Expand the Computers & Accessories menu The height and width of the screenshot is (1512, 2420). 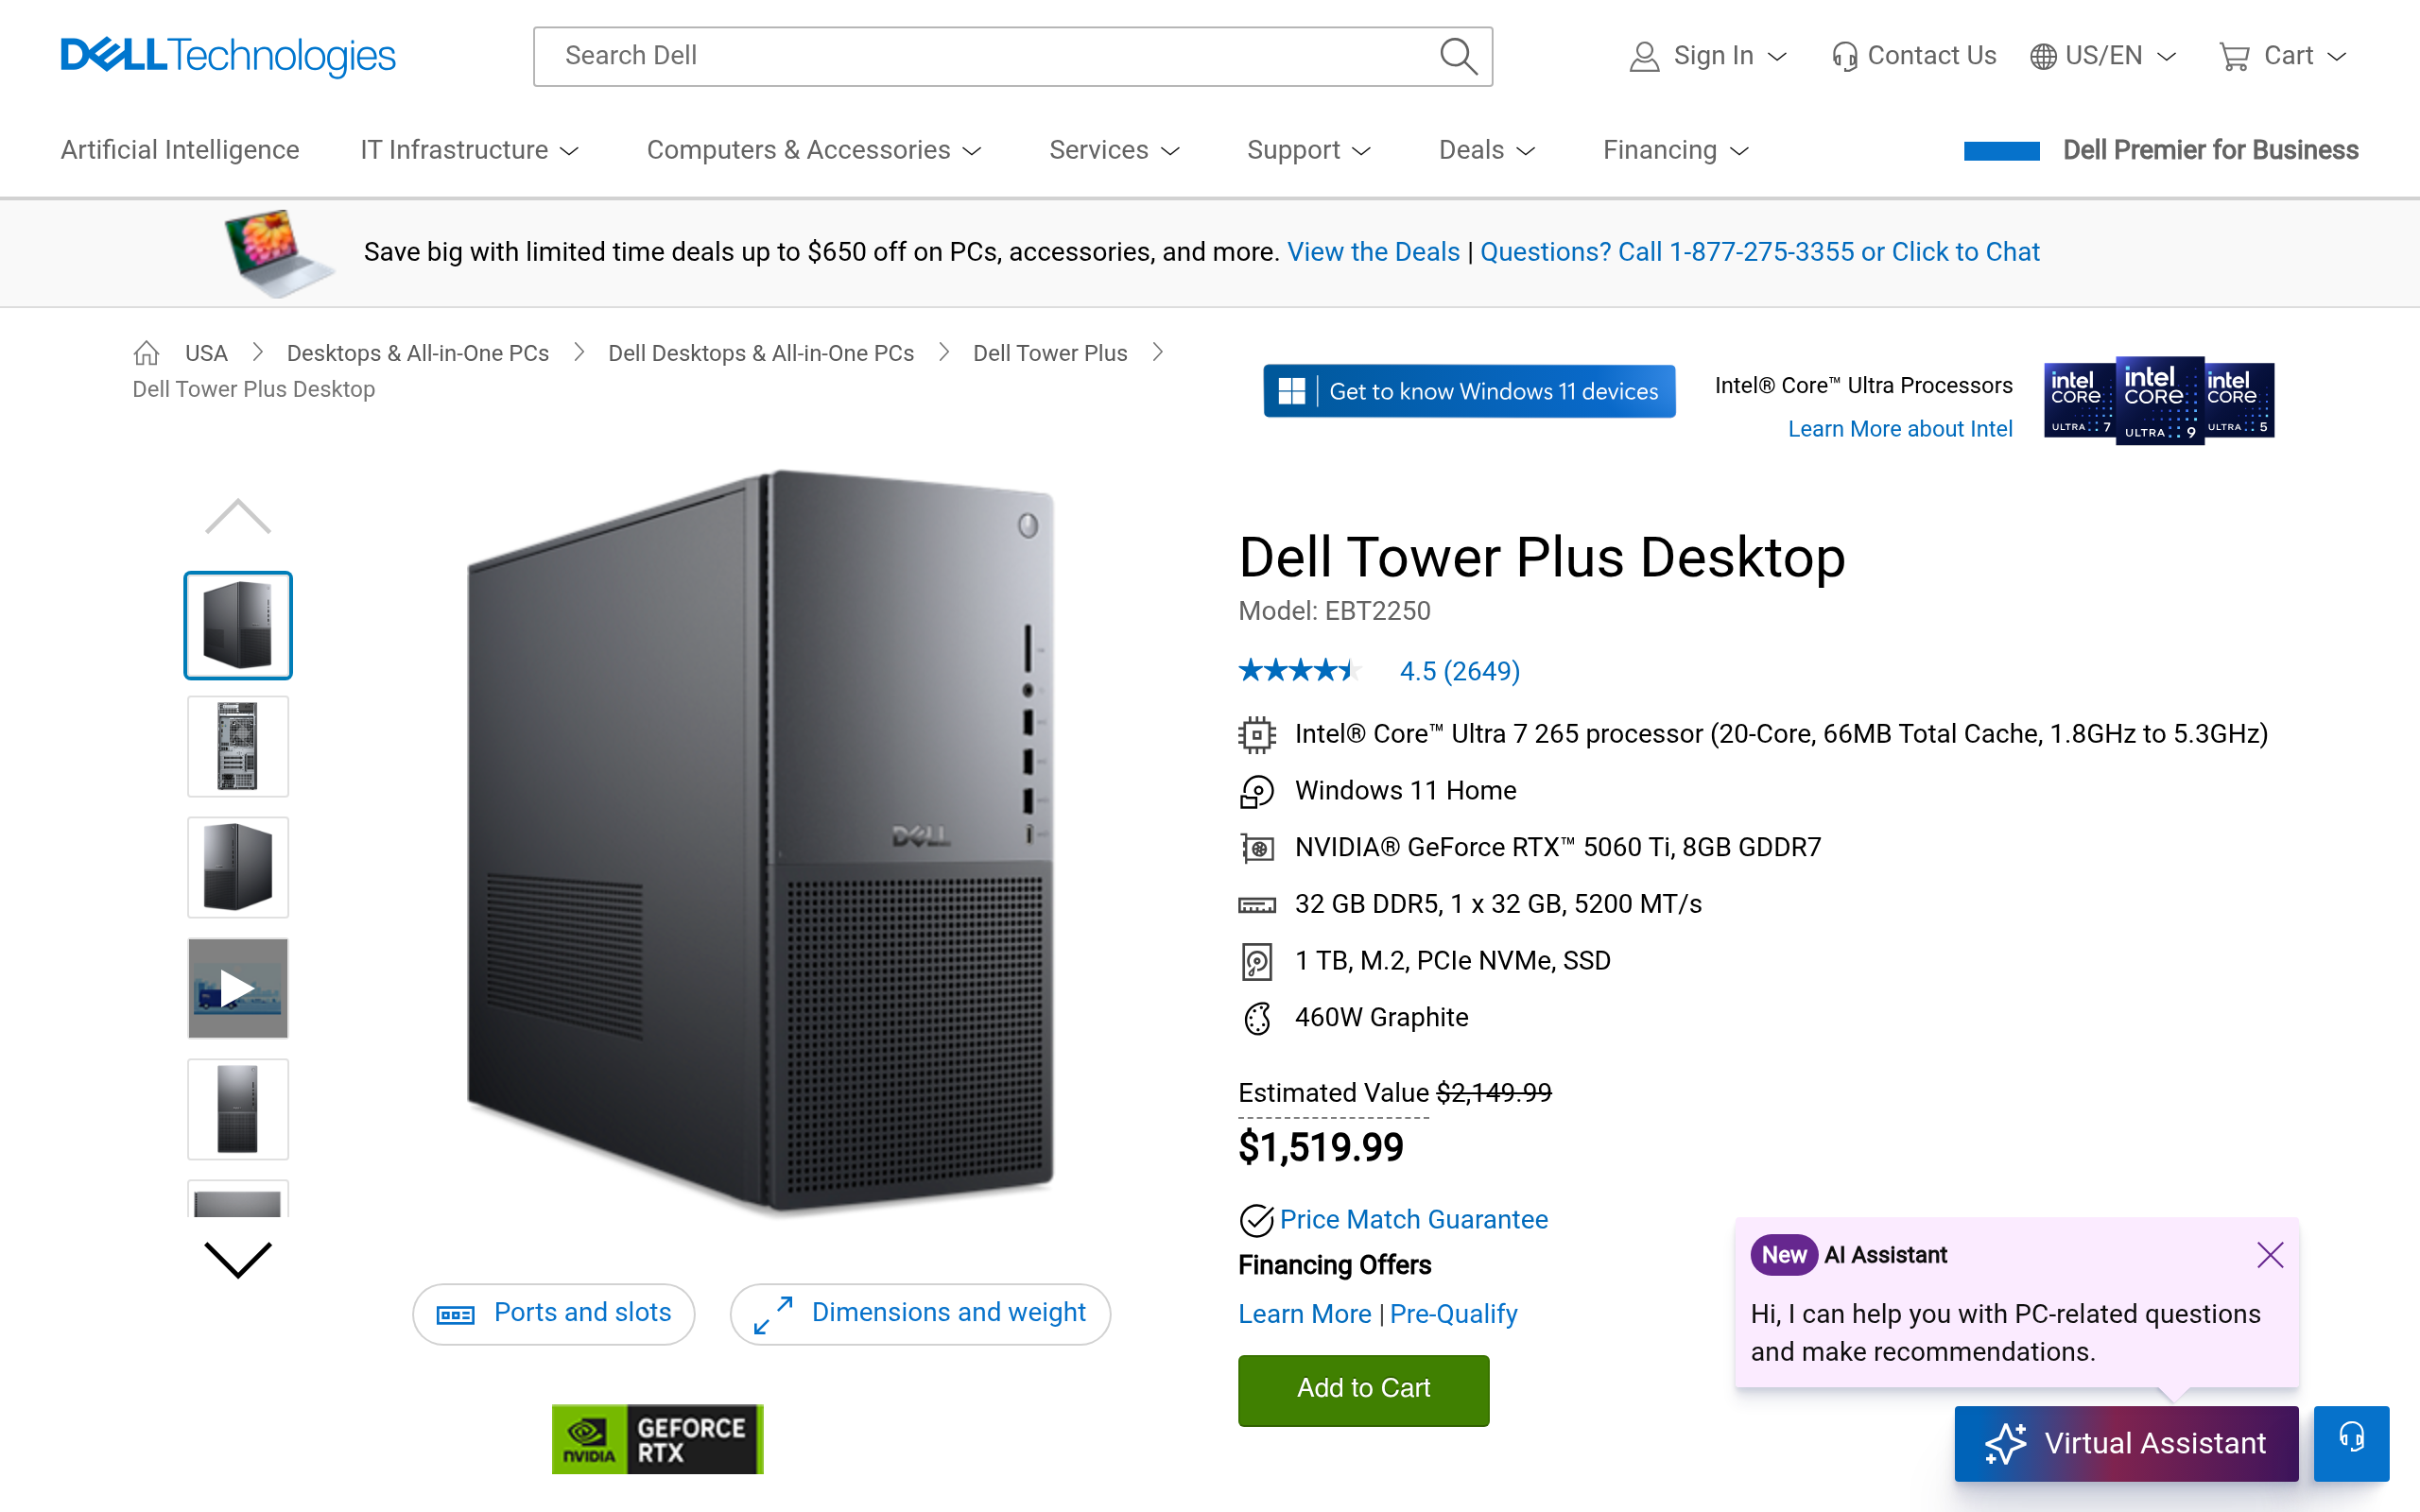tap(813, 150)
